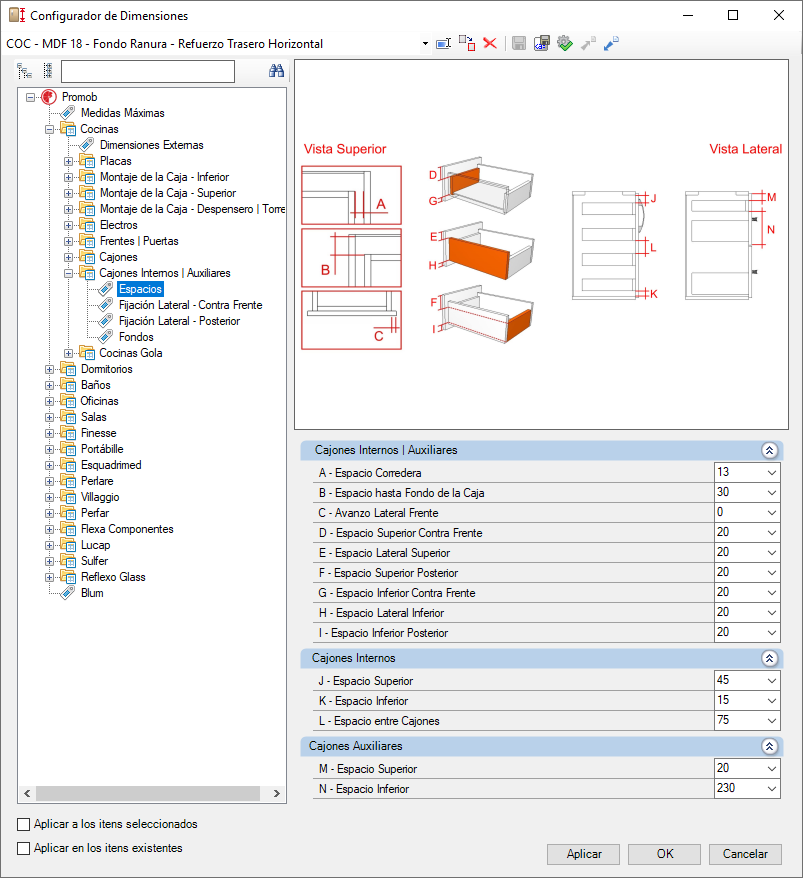Collapse the Cajones Auxiliares property section
Viewport: 803px width, 878px height.
pyautogui.click(x=769, y=746)
